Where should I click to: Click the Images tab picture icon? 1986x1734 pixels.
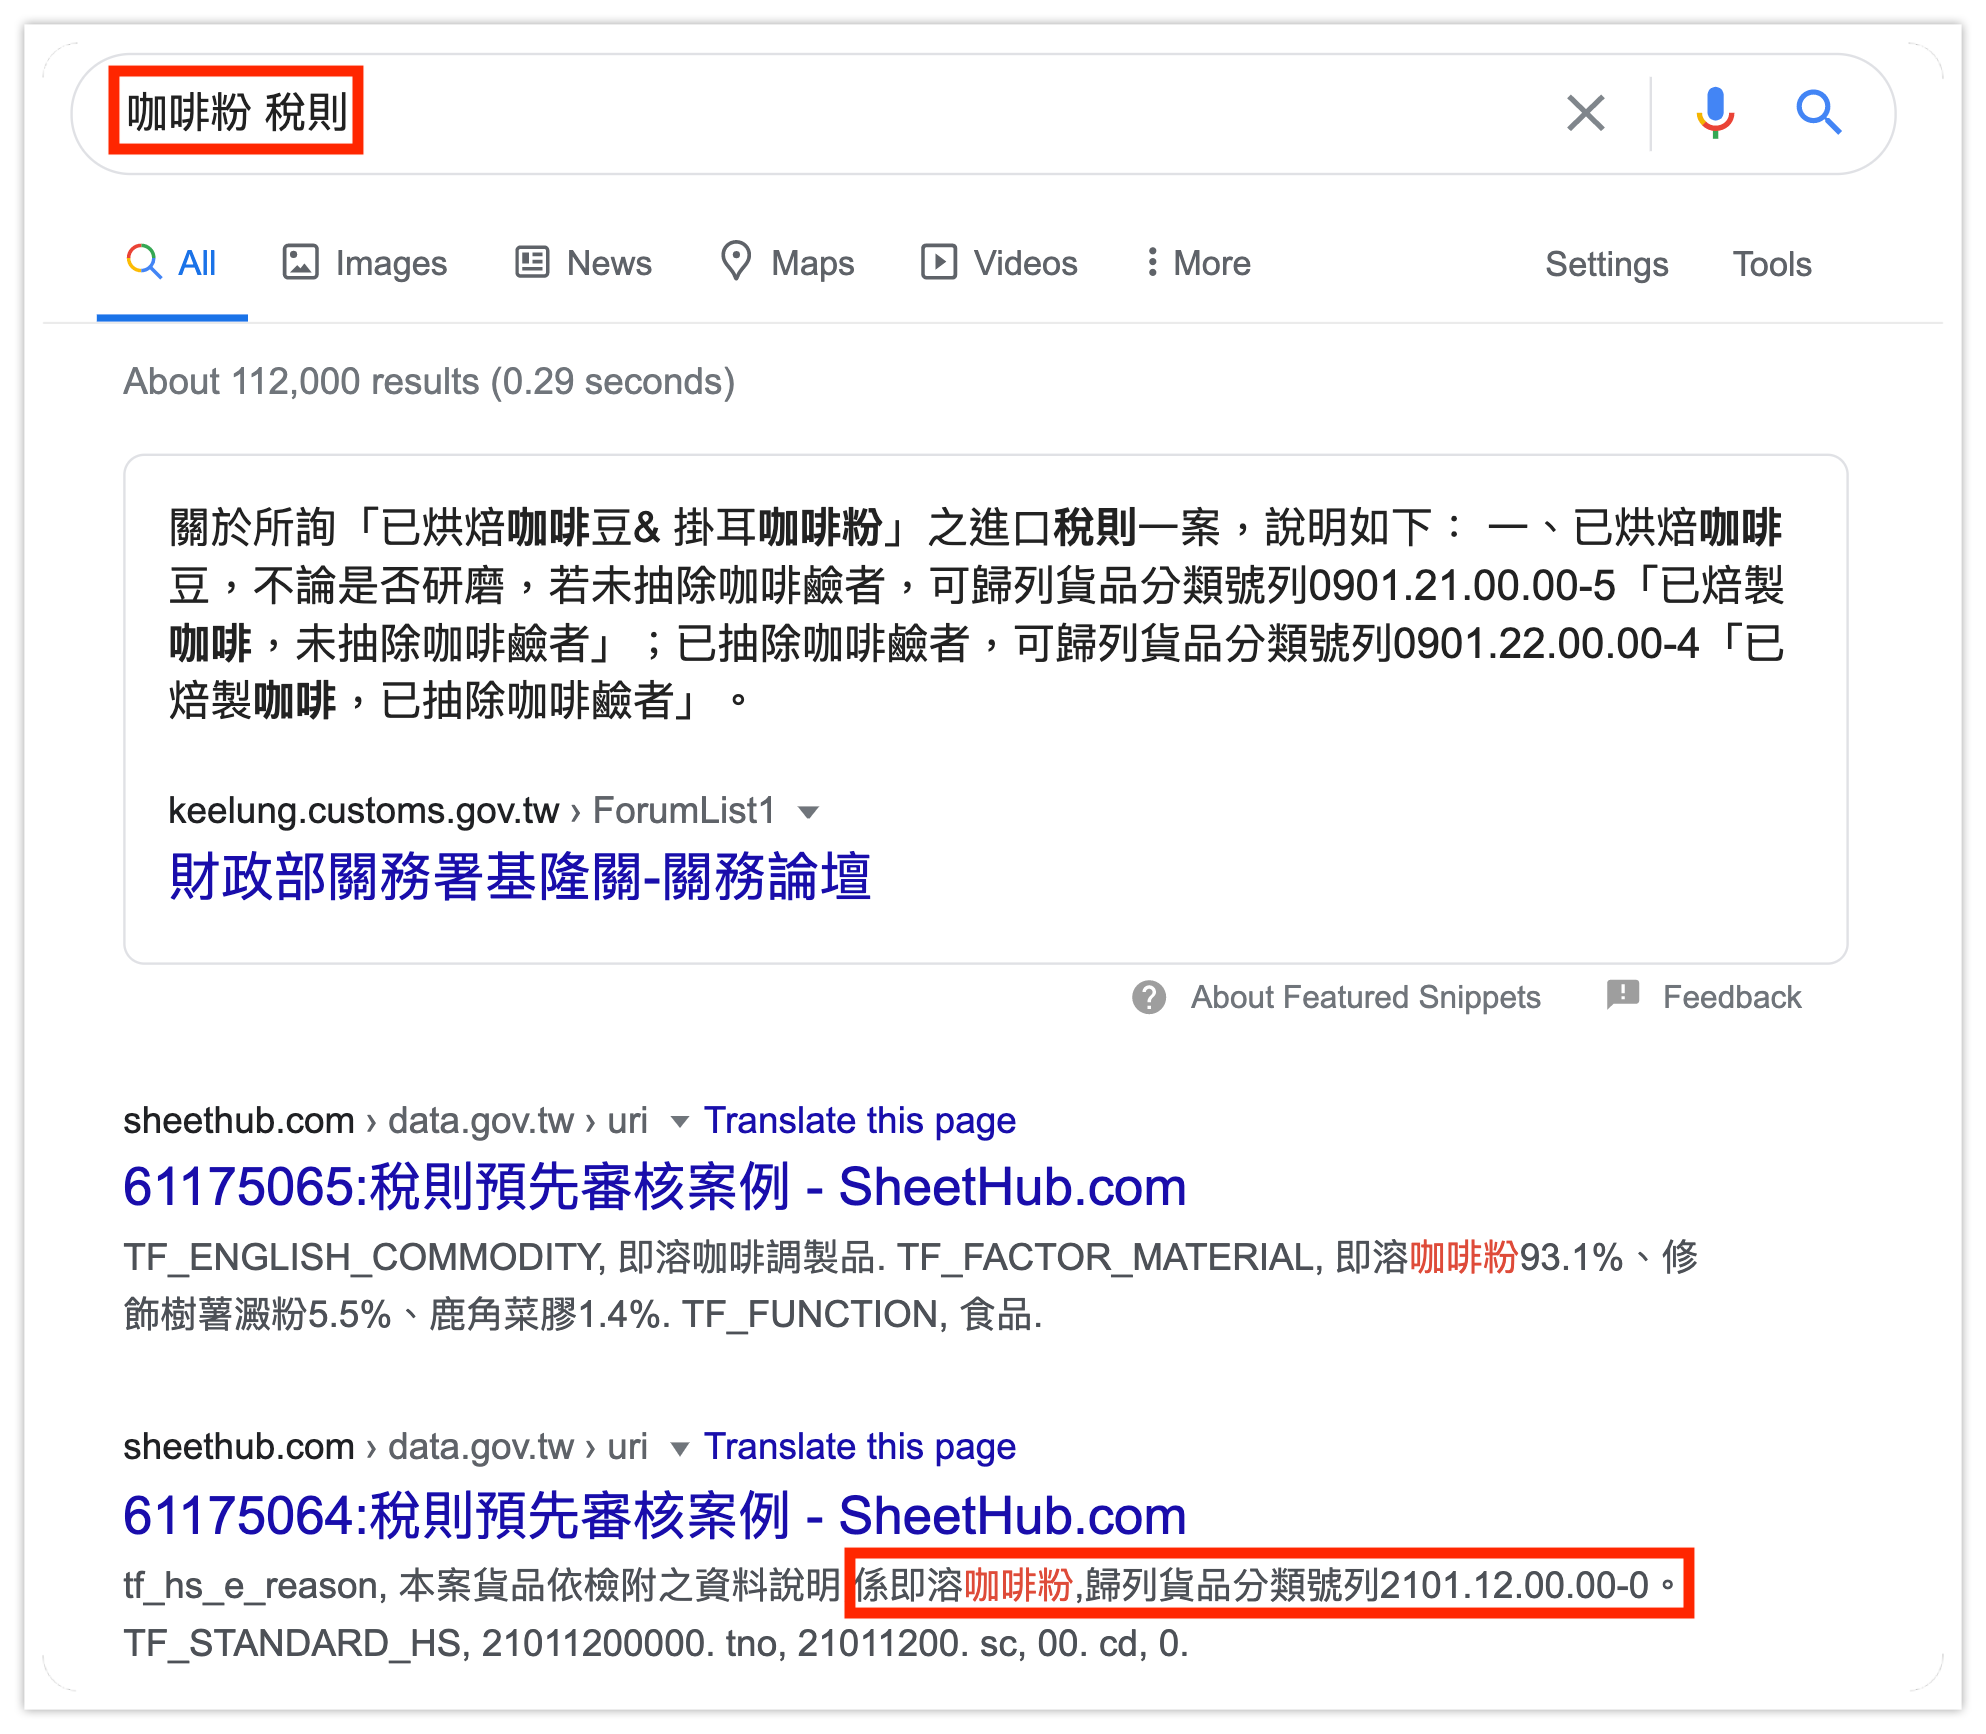click(300, 262)
